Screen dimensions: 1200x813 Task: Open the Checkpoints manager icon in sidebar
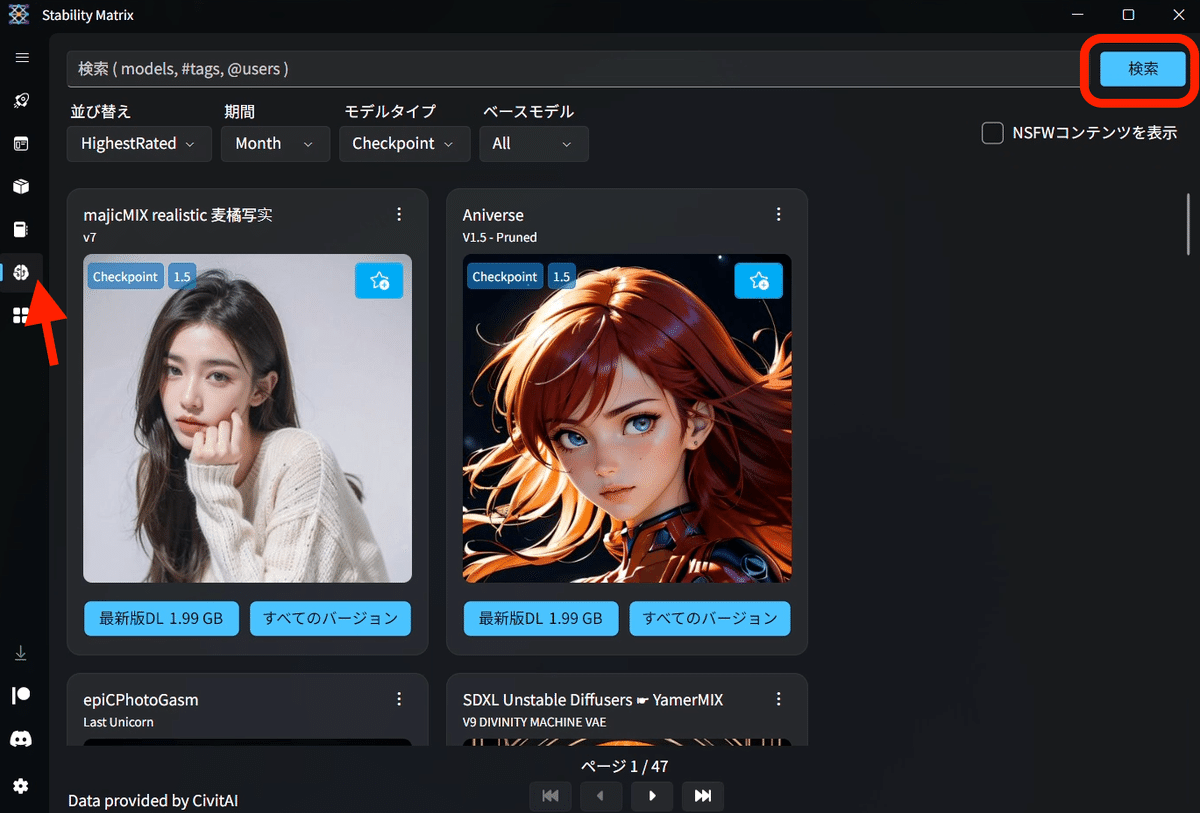tap(21, 229)
